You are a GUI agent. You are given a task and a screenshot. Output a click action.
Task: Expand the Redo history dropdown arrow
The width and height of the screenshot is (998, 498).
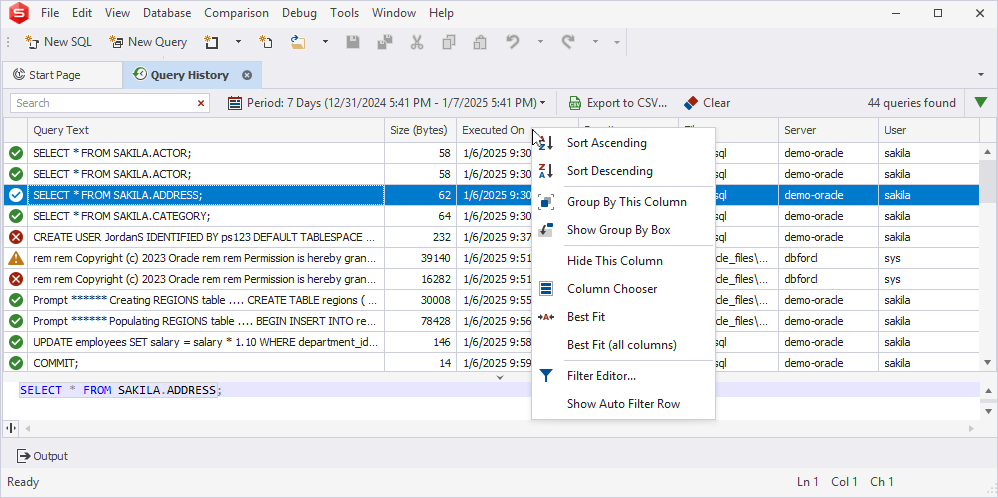click(x=596, y=42)
